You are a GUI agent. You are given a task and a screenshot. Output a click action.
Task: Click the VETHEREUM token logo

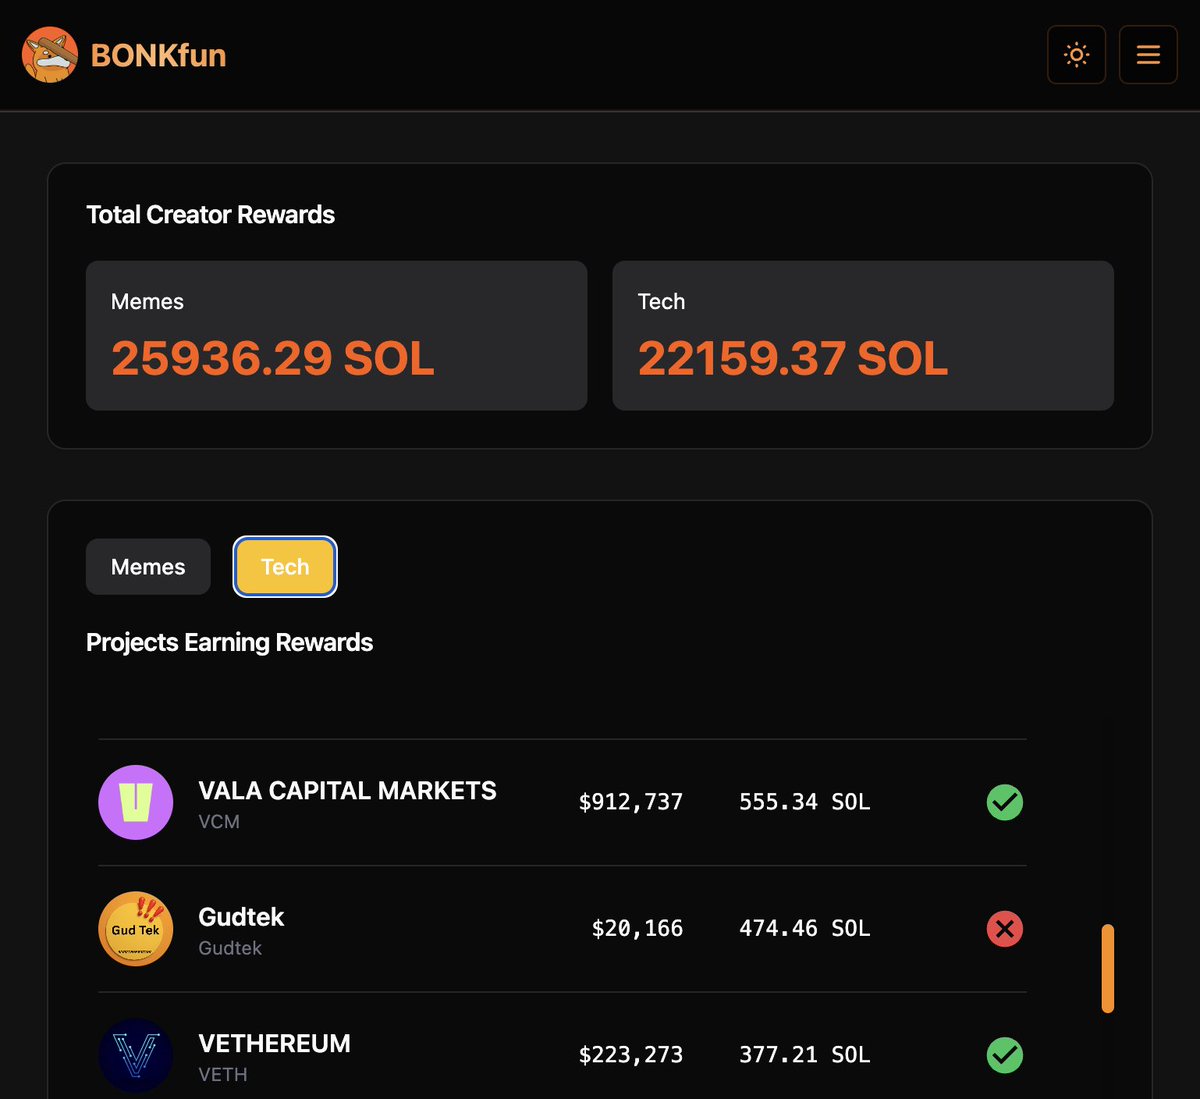135,1055
